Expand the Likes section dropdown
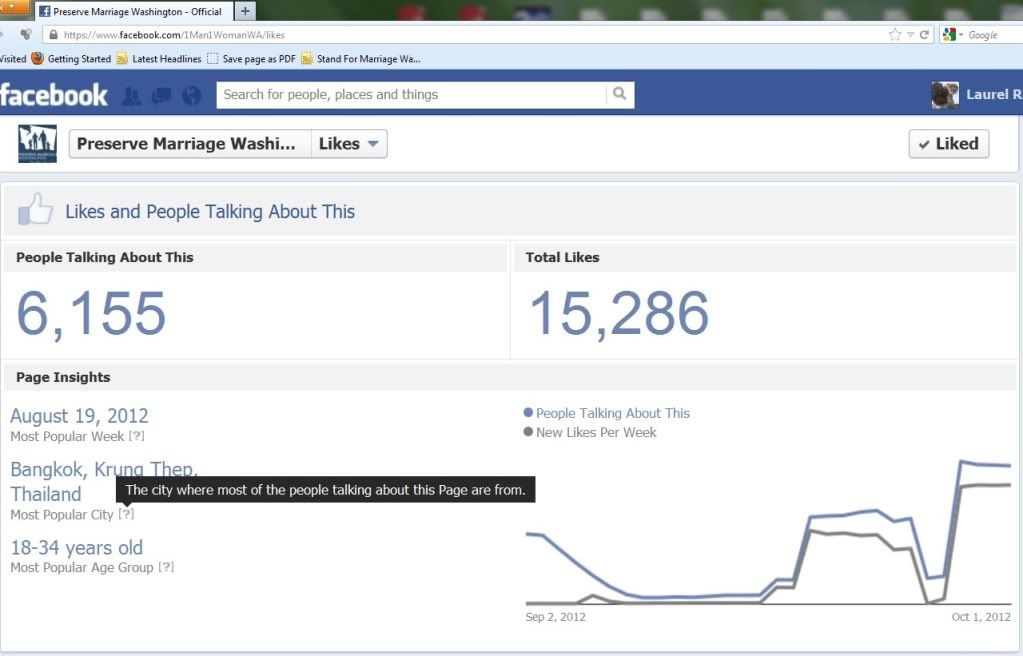The width and height of the screenshot is (1023, 656). (349, 144)
